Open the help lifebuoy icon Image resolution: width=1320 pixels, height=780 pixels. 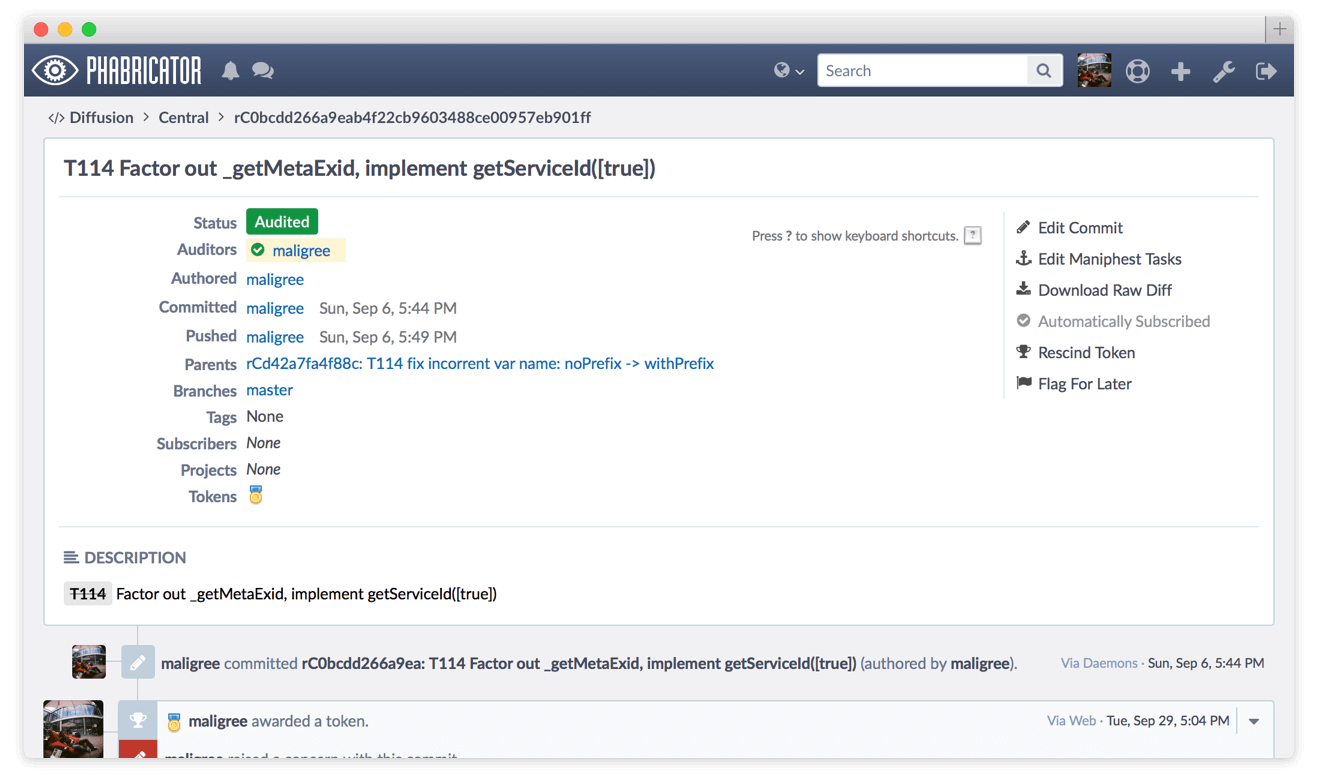click(1138, 71)
